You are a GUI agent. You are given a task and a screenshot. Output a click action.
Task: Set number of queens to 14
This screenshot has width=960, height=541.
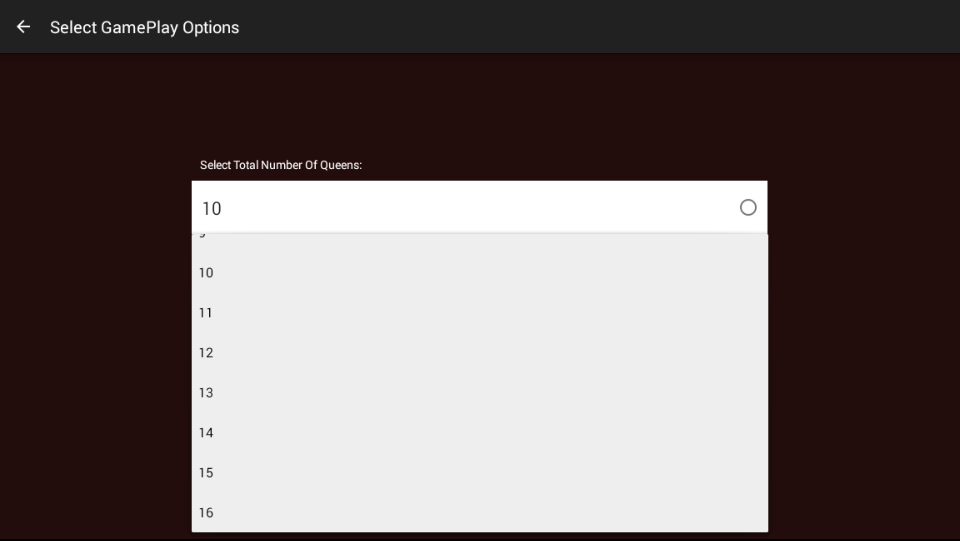[x=206, y=433]
